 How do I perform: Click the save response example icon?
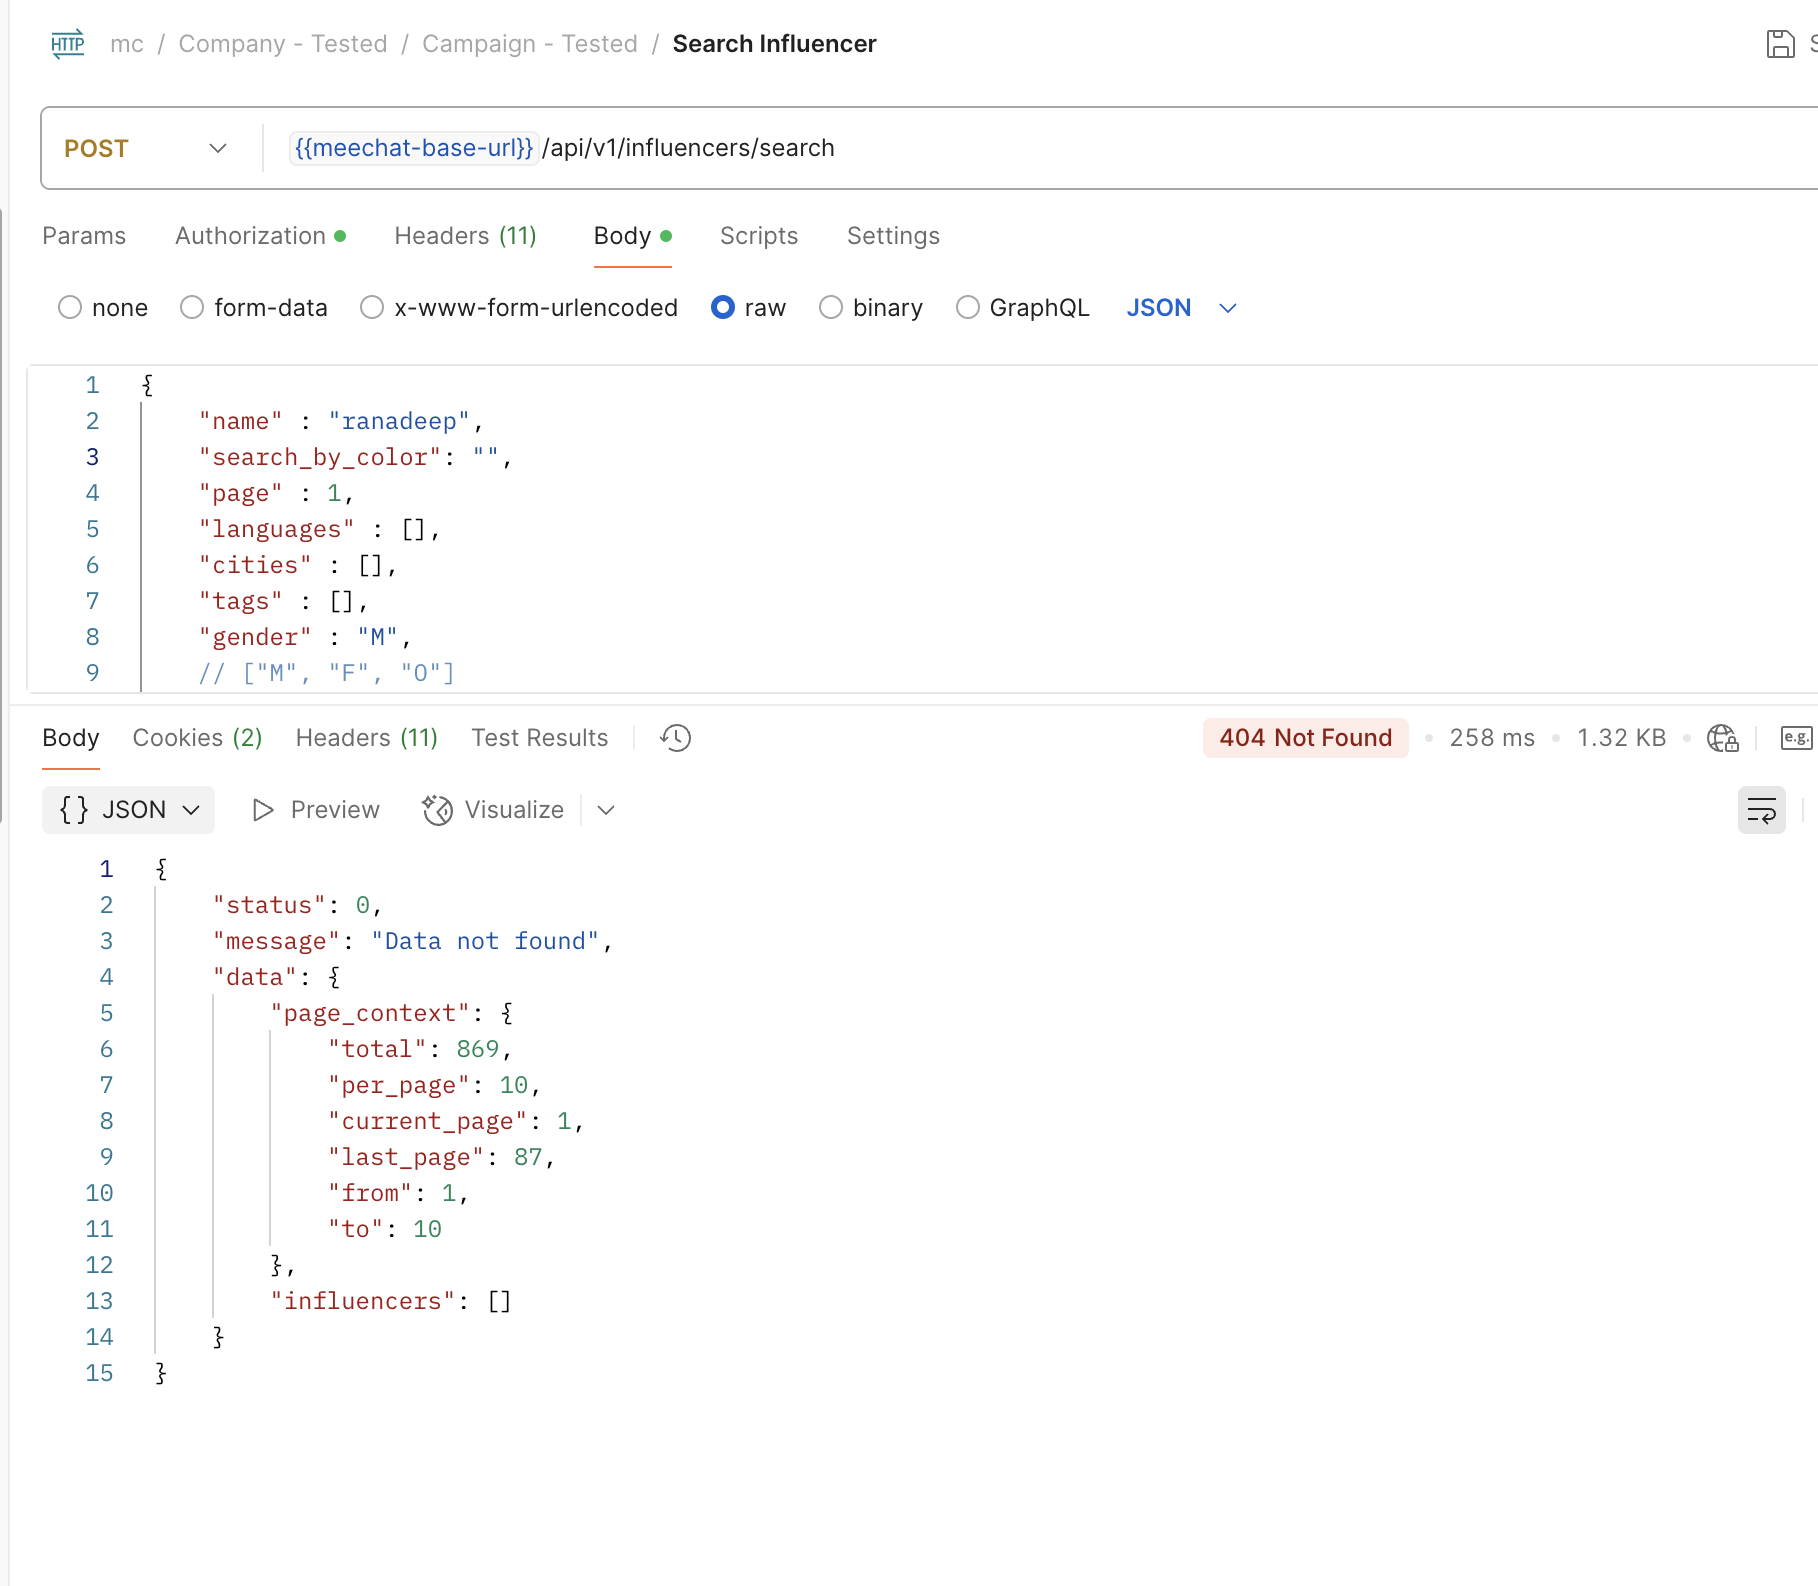1796,738
